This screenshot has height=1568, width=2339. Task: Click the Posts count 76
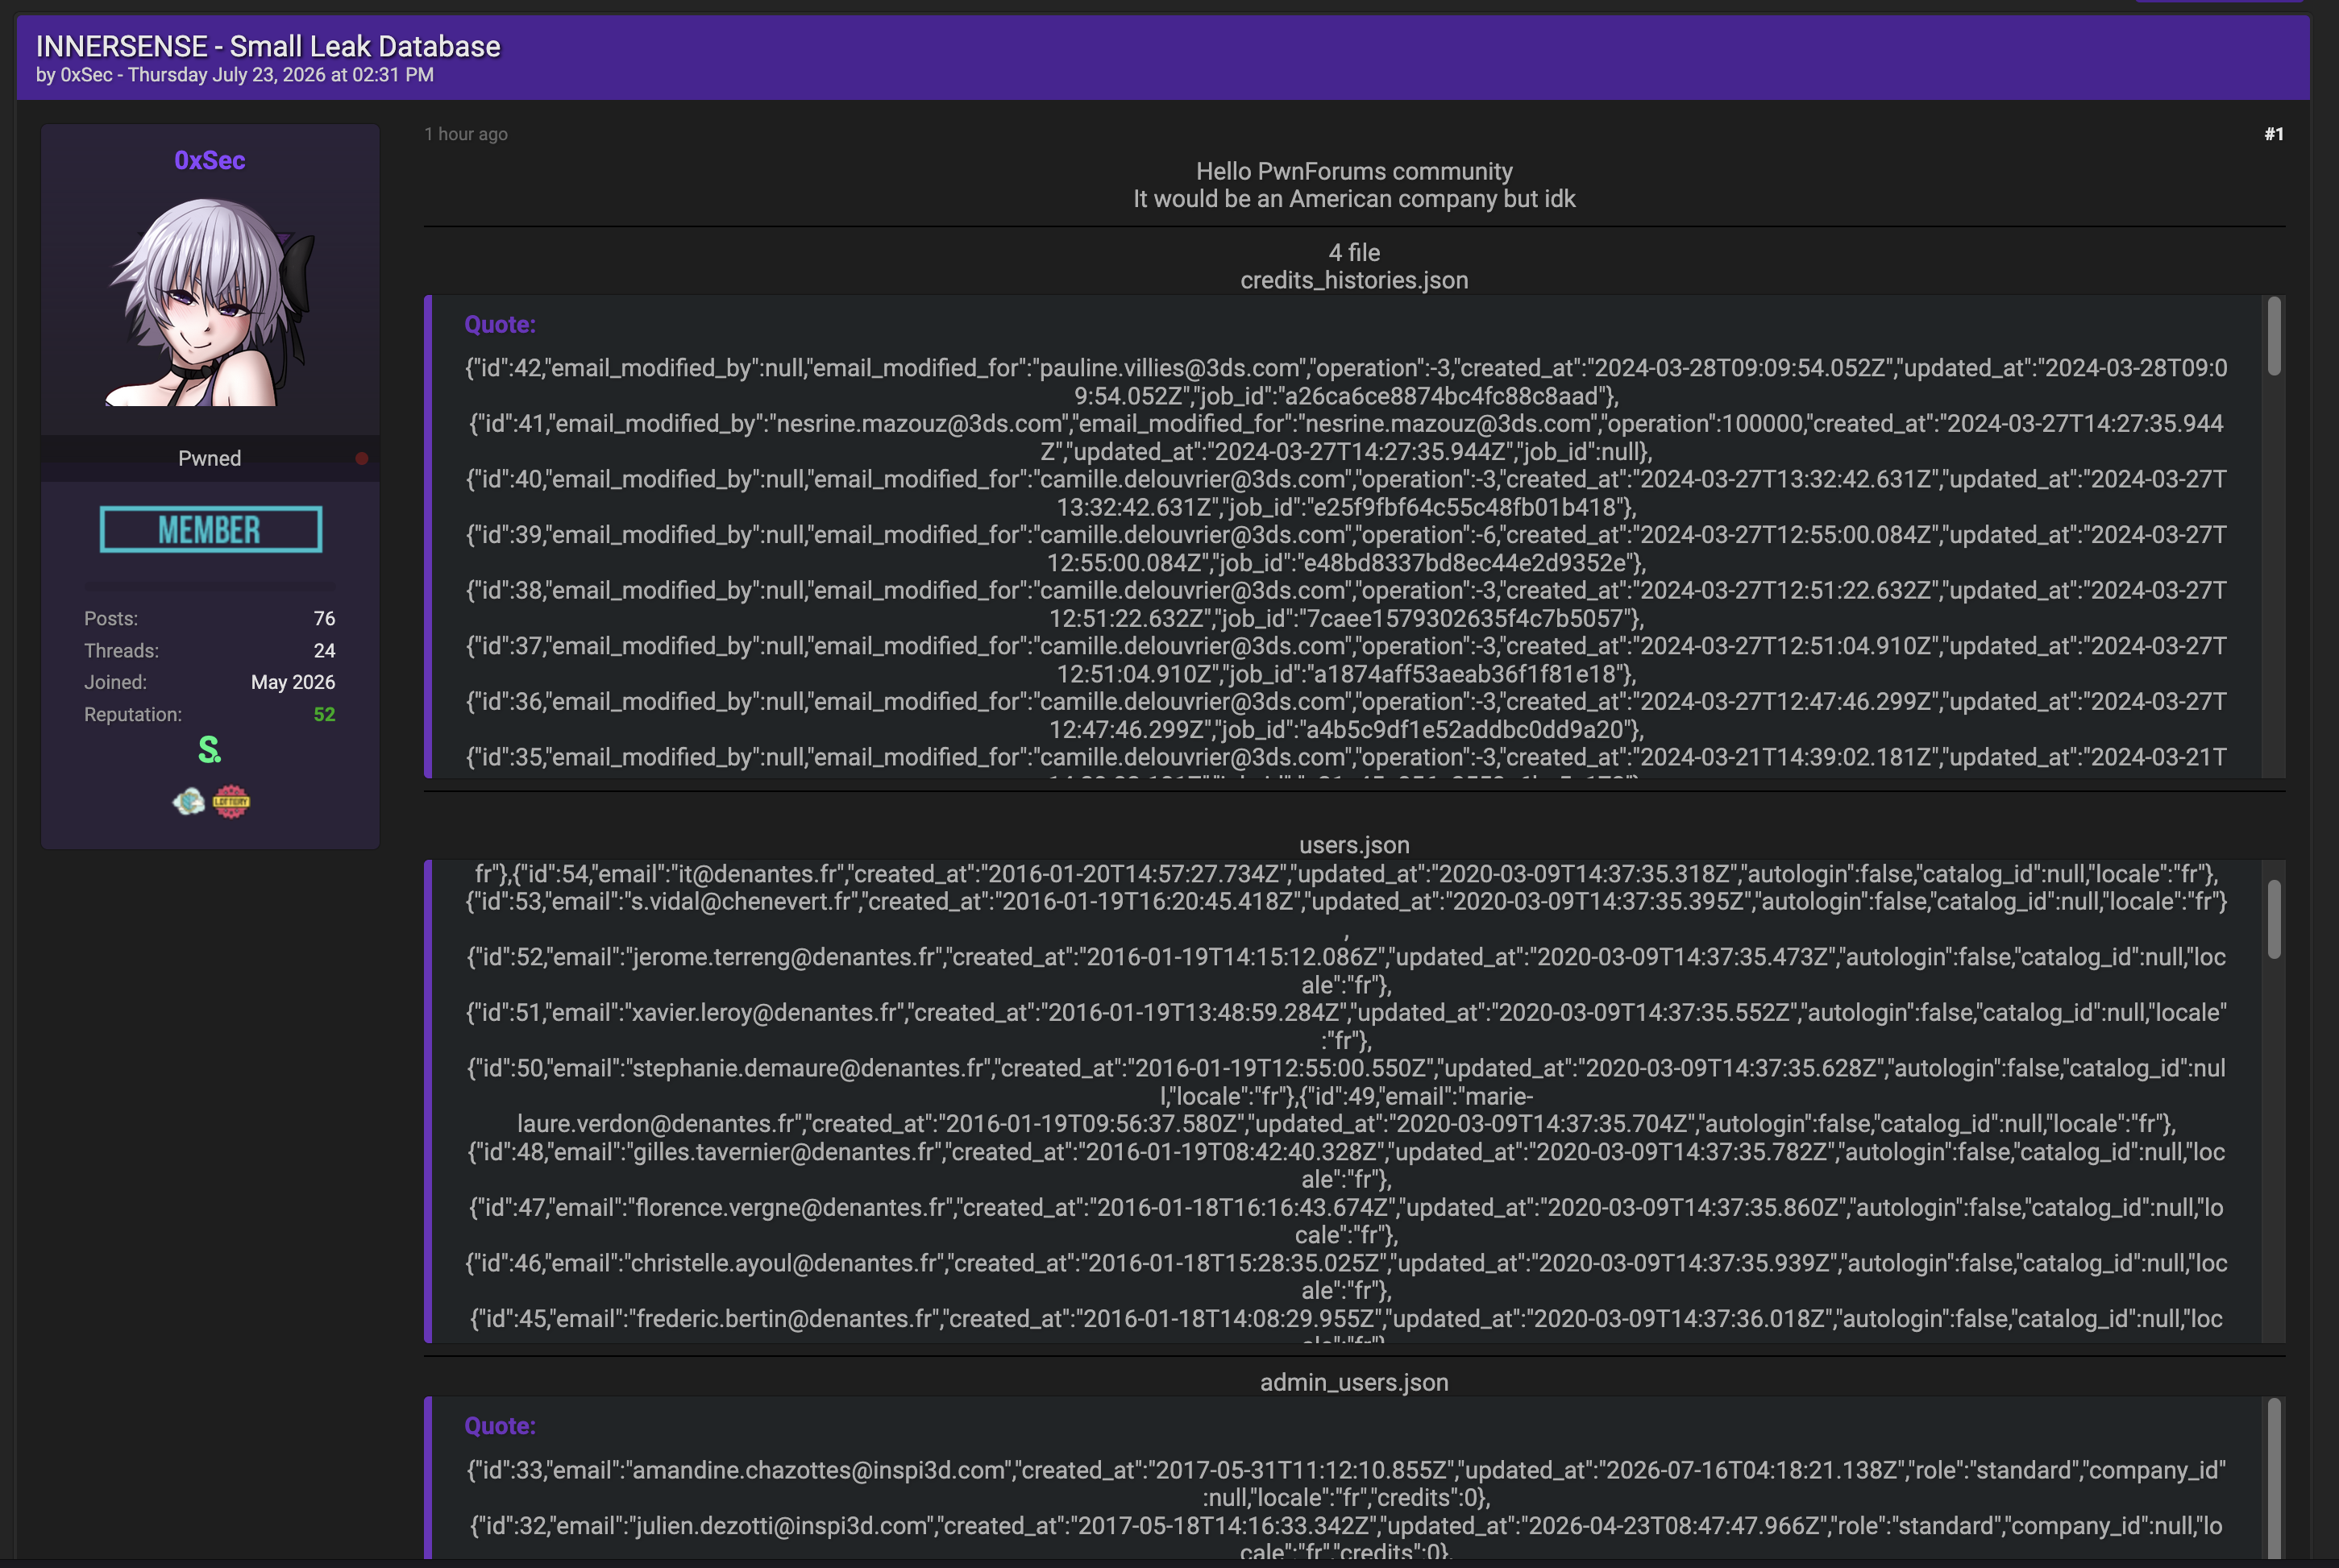(x=324, y=619)
